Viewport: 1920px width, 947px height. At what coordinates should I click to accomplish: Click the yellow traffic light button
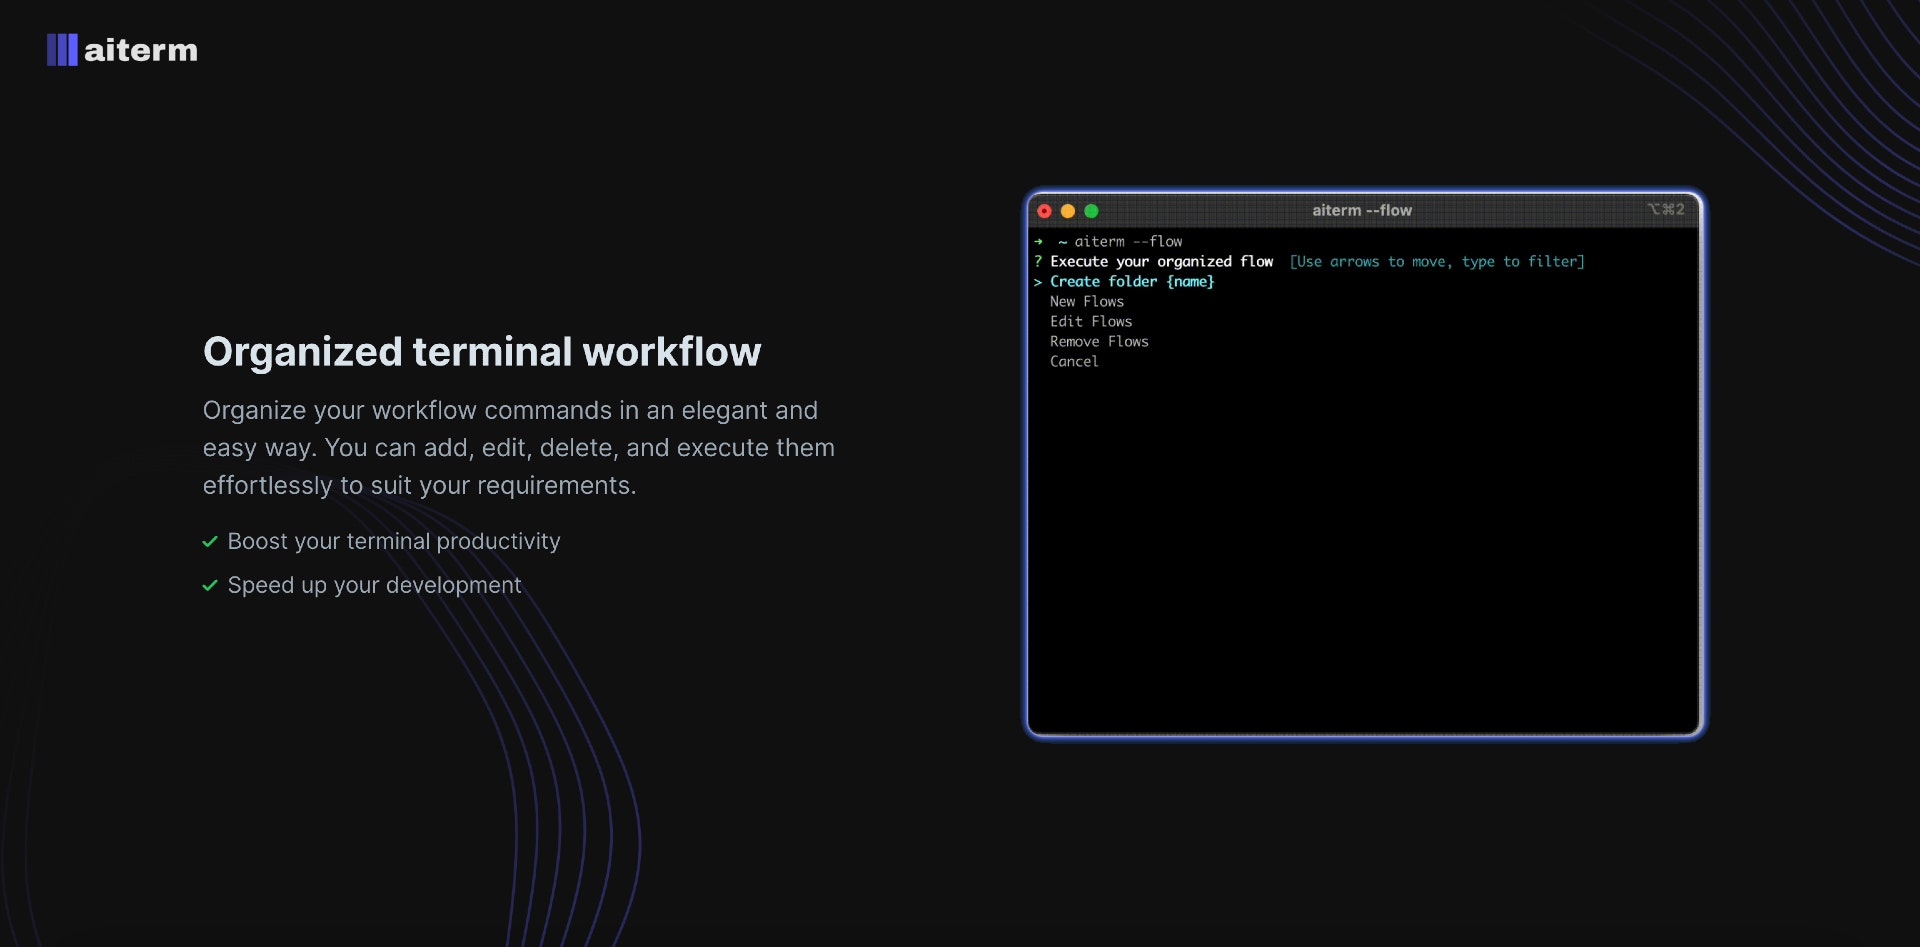tap(1069, 211)
